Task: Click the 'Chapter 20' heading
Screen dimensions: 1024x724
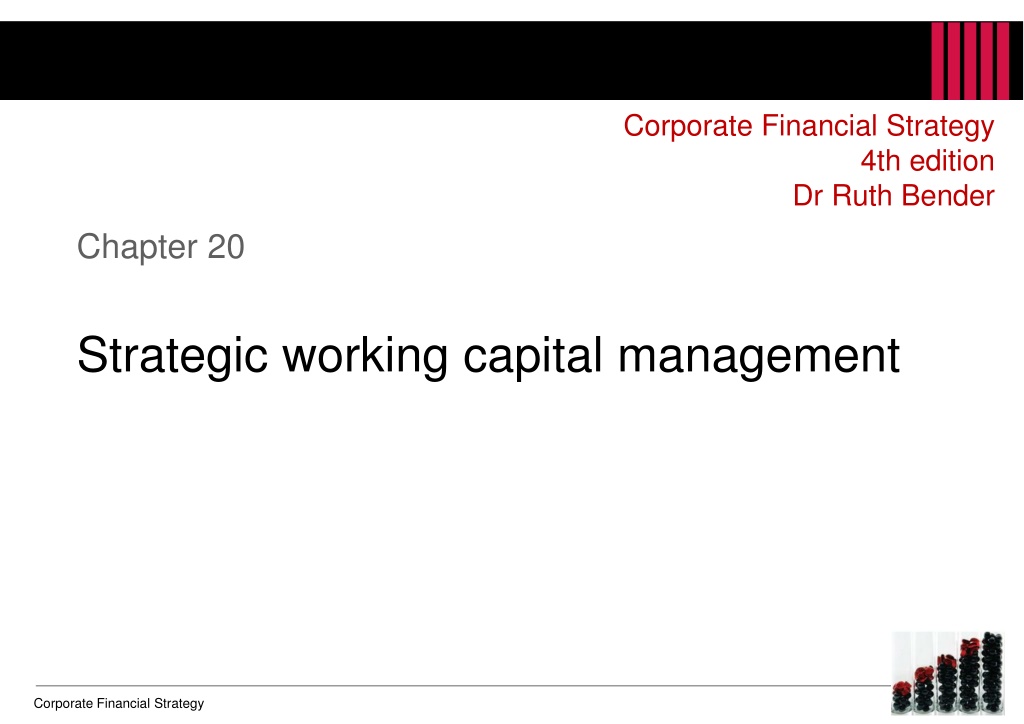Action: (161, 247)
